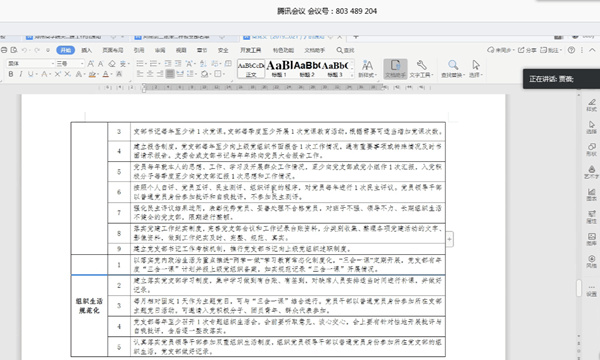600x360 pixels.
Task: Click the vertical scrollbar thumb
Action: [579, 288]
